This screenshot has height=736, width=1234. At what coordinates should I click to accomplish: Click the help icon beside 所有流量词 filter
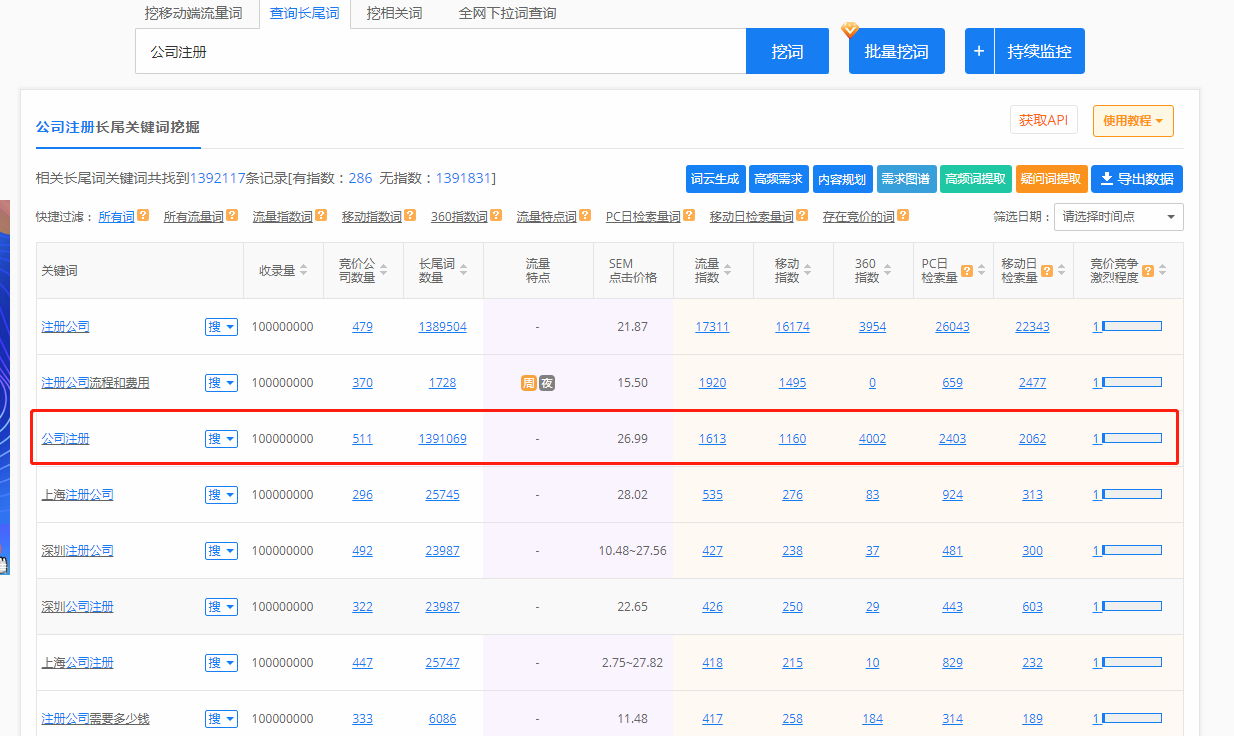(232, 215)
